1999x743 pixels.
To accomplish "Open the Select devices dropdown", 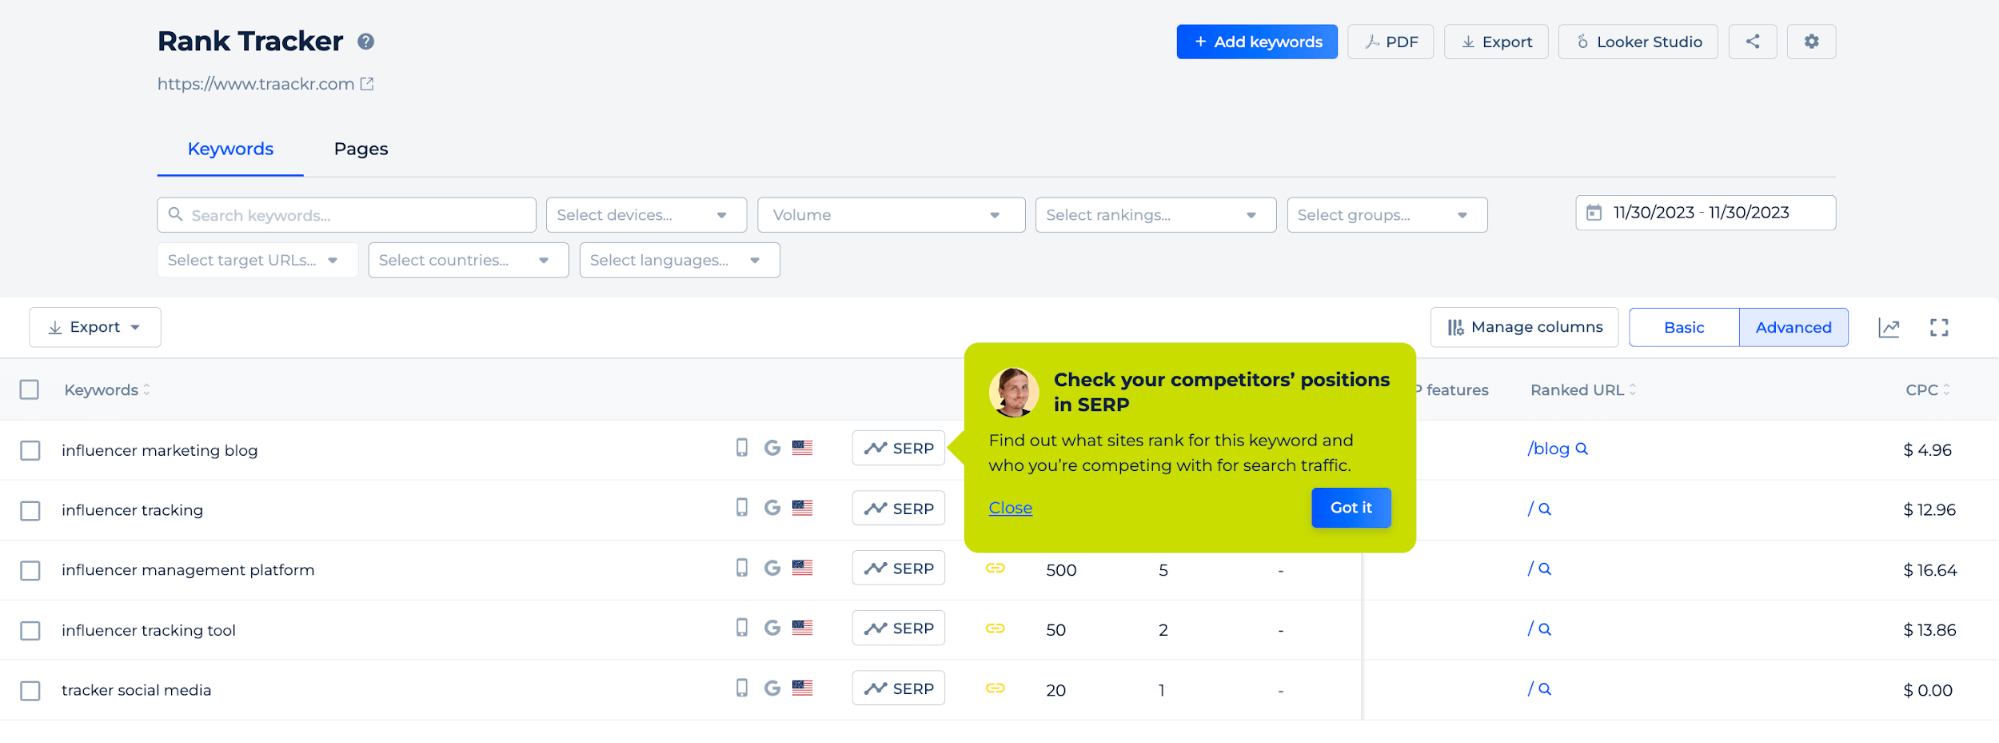I will click(646, 215).
